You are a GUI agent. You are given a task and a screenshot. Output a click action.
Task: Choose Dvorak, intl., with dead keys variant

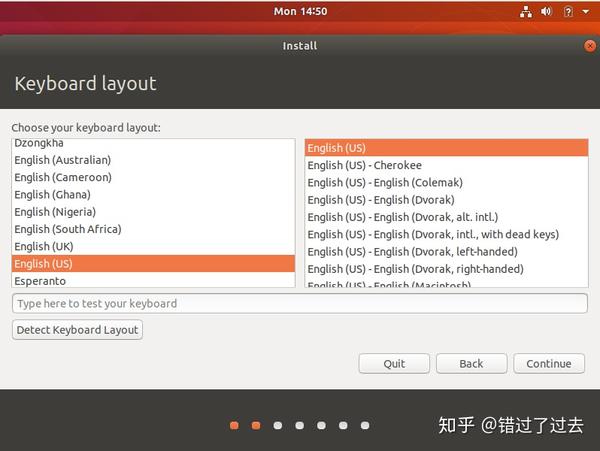[446, 234]
